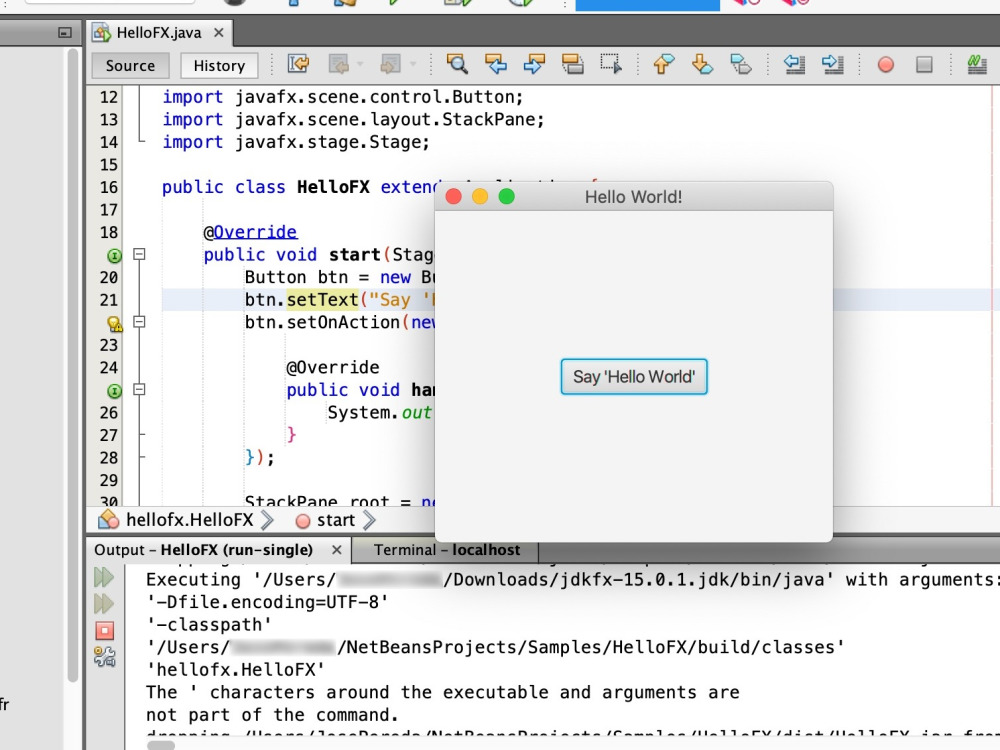1000x750 pixels.
Task: Click 'import javafx.scene.layout.StackPane;' line
Action: (x=353, y=119)
